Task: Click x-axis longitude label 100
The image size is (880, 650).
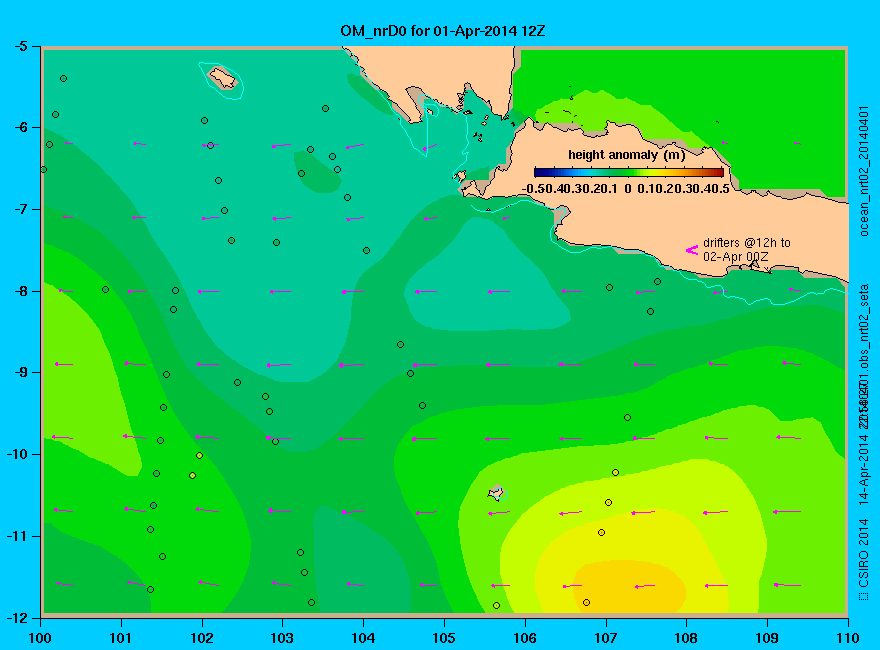Action: click(40, 638)
